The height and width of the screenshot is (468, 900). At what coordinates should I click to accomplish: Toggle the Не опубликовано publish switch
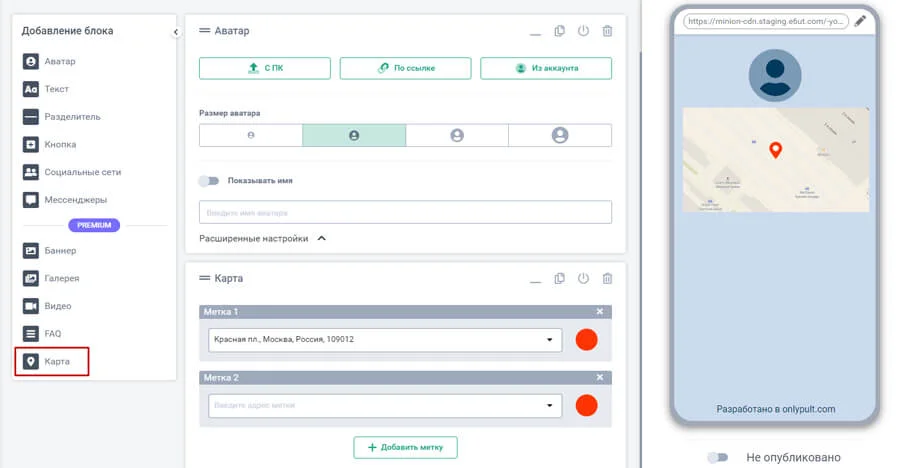coord(717,457)
